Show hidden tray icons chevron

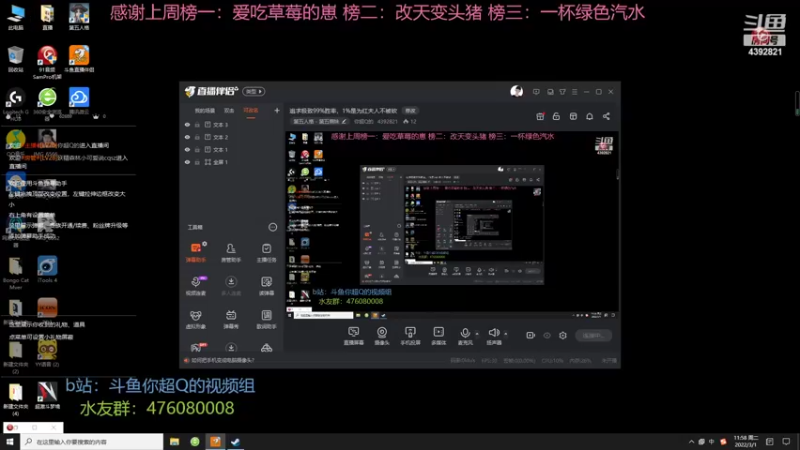[x=691, y=442]
